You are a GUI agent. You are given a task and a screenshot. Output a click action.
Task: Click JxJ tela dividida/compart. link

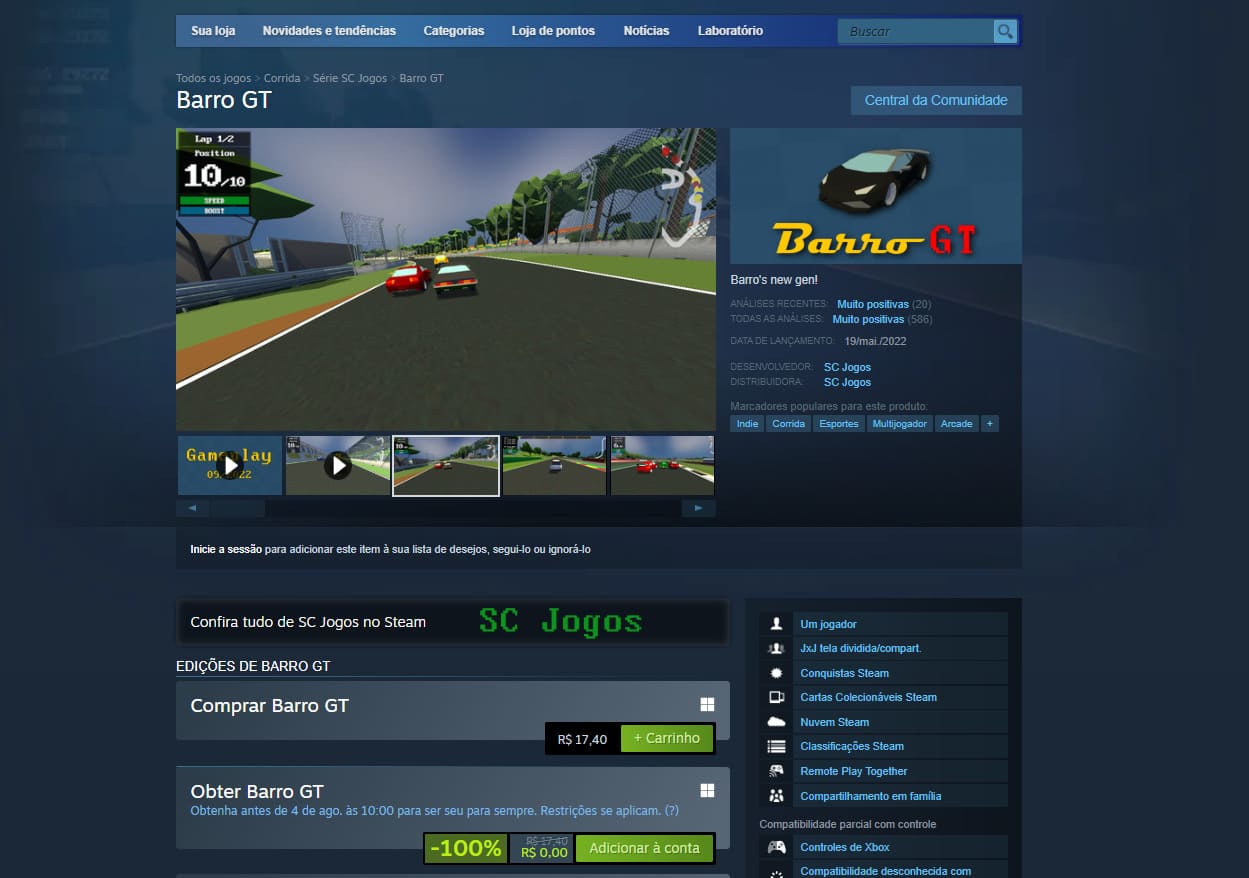point(861,648)
